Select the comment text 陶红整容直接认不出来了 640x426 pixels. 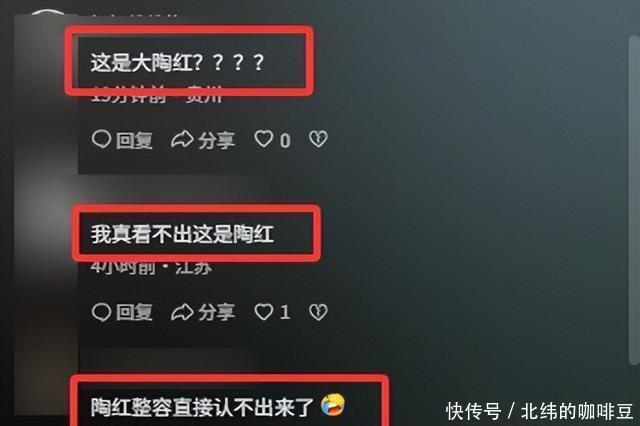pyautogui.click(x=202, y=407)
